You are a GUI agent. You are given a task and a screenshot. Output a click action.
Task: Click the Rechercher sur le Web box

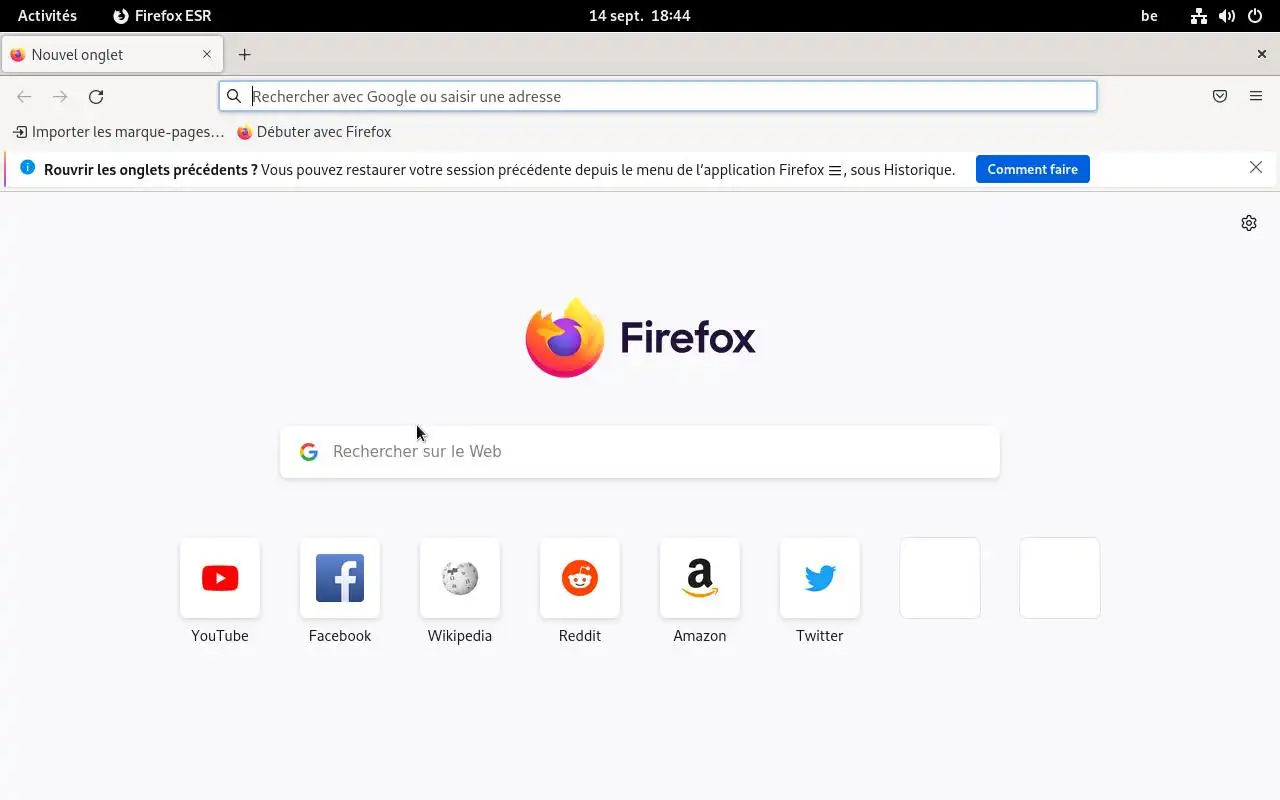point(640,452)
